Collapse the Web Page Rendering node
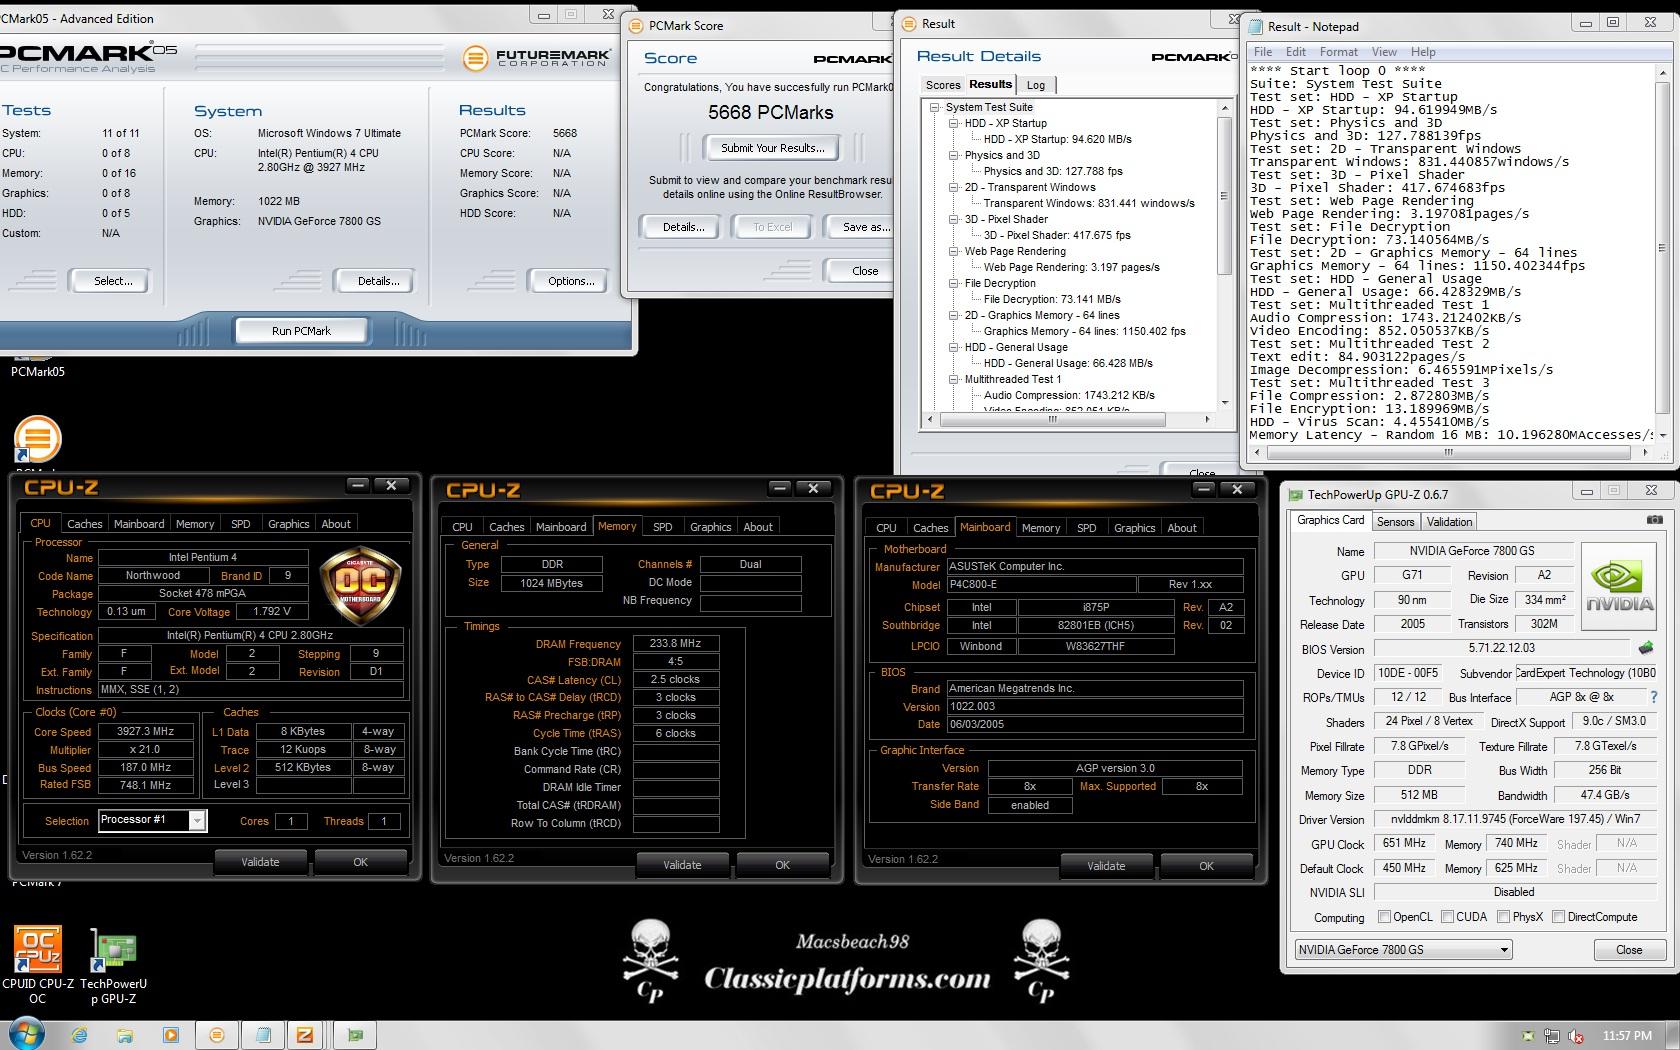1680x1050 pixels. coord(954,251)
